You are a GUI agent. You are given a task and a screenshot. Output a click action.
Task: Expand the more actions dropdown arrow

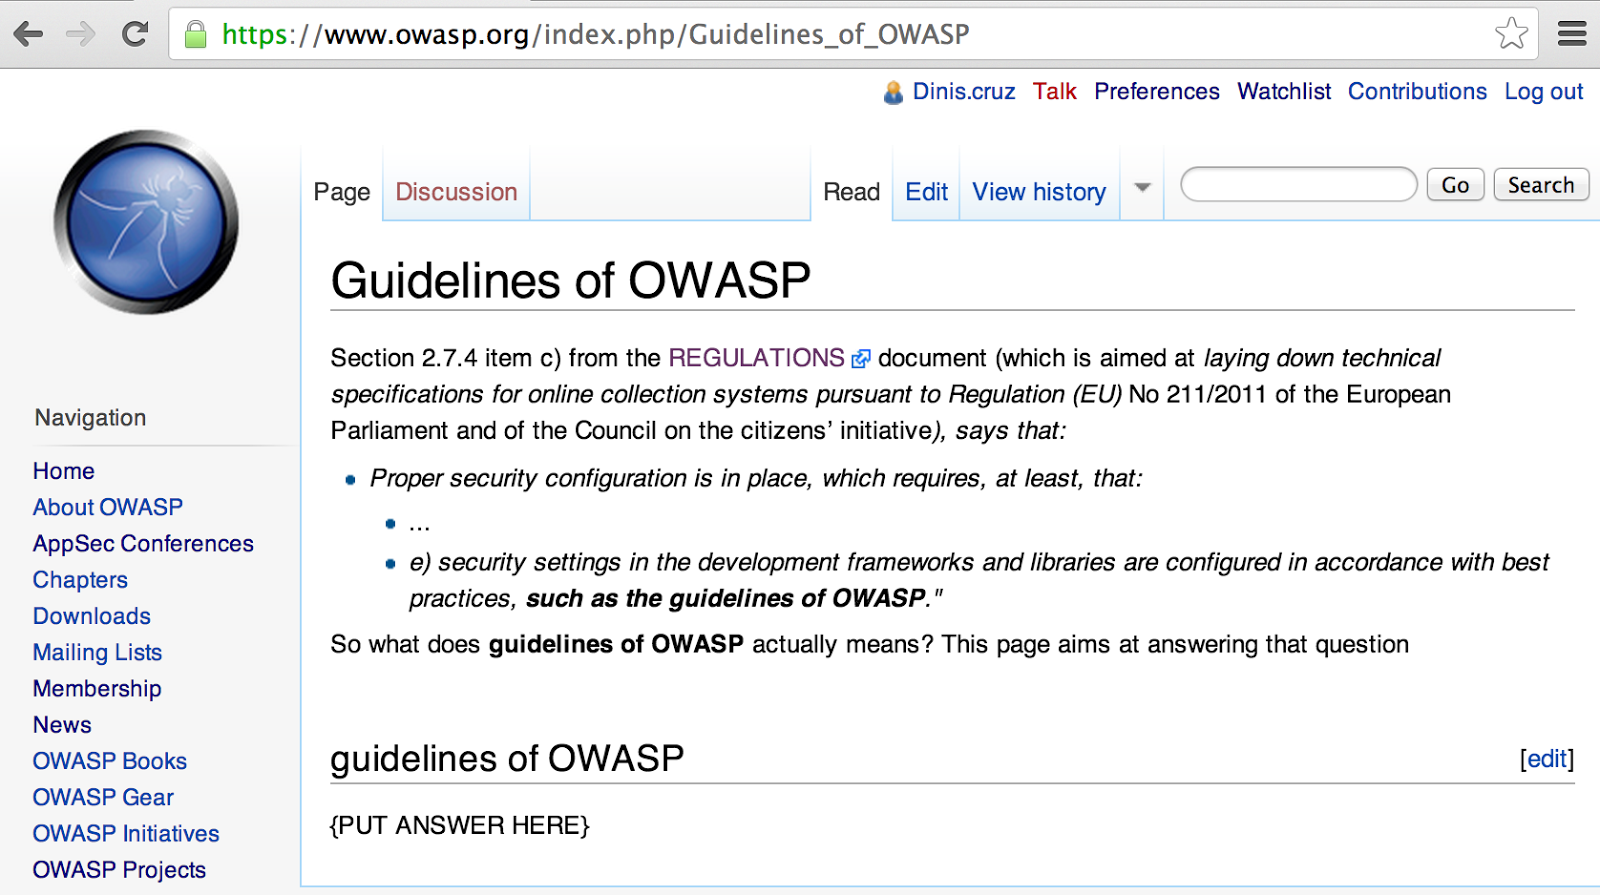tap(1142, 188)
